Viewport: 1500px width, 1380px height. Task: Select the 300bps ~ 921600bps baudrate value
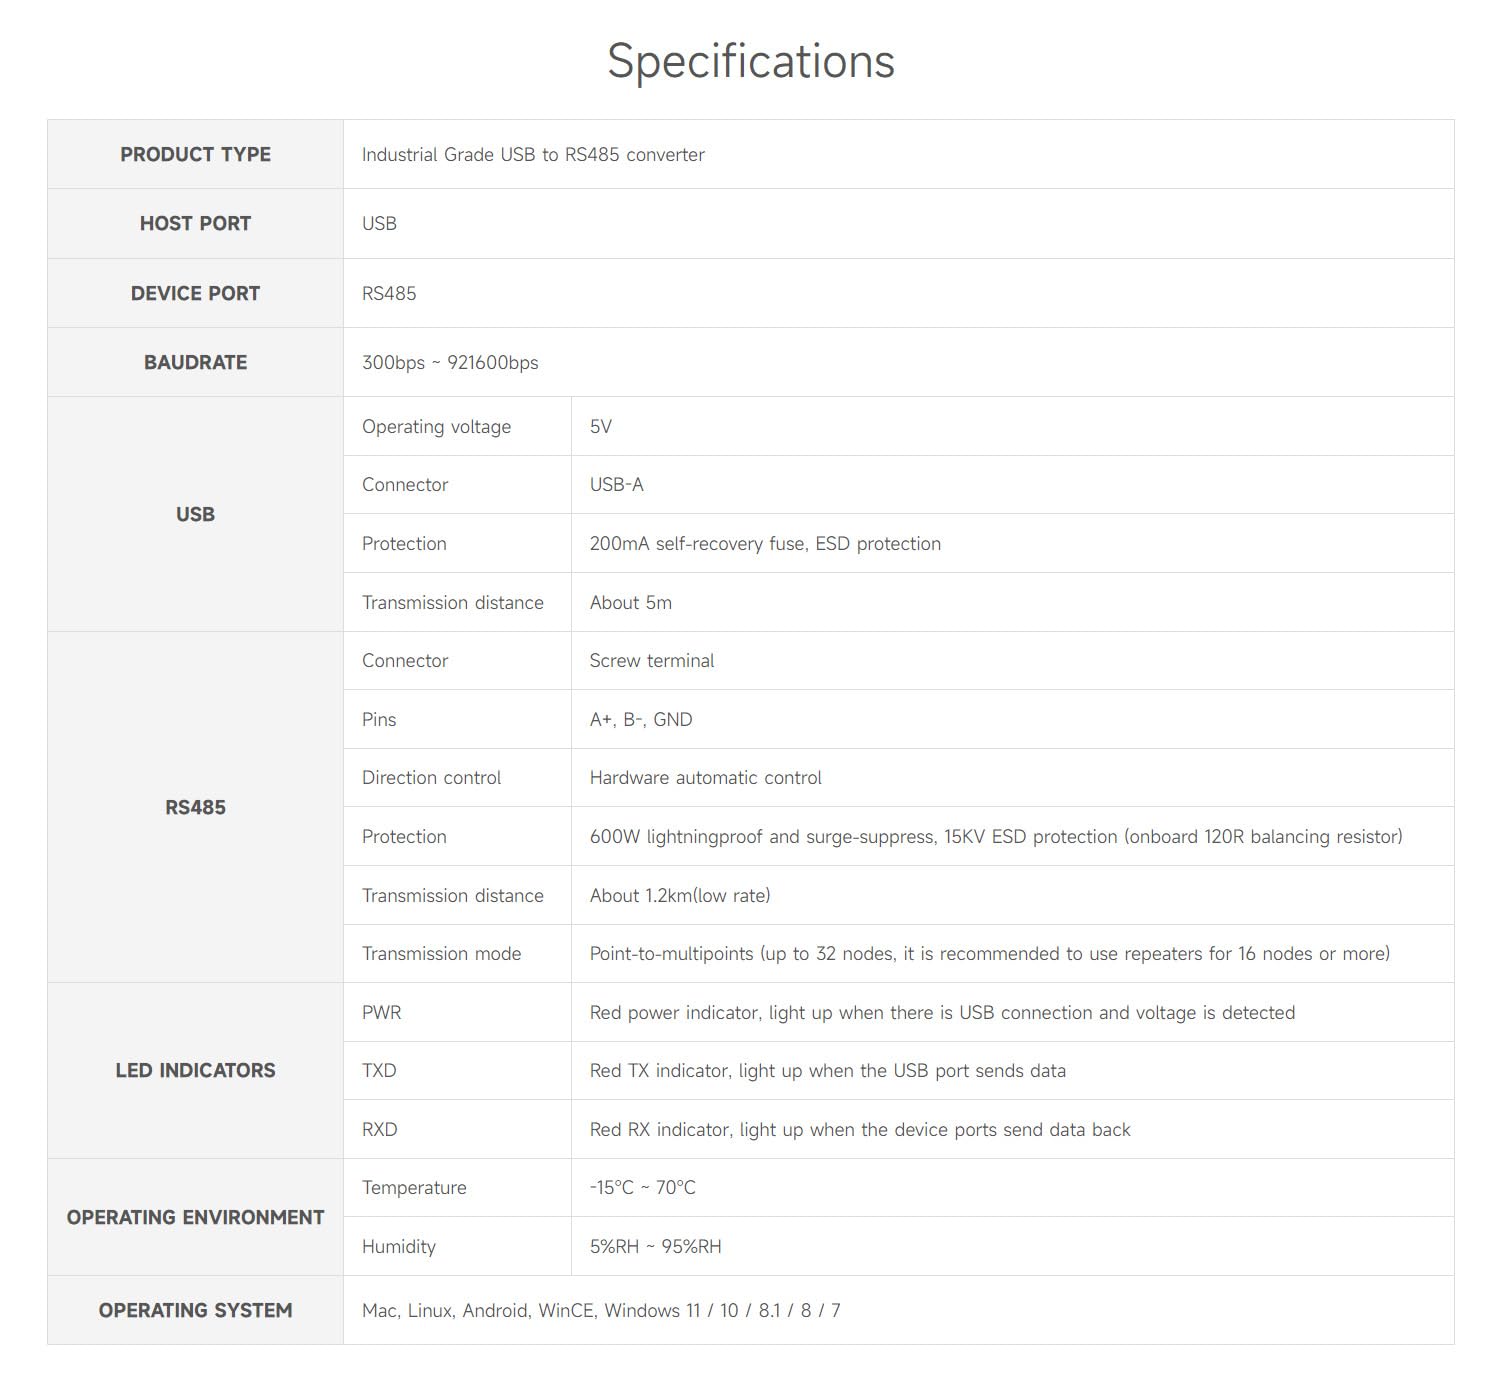pyautogui.click(x=450, y=362)
